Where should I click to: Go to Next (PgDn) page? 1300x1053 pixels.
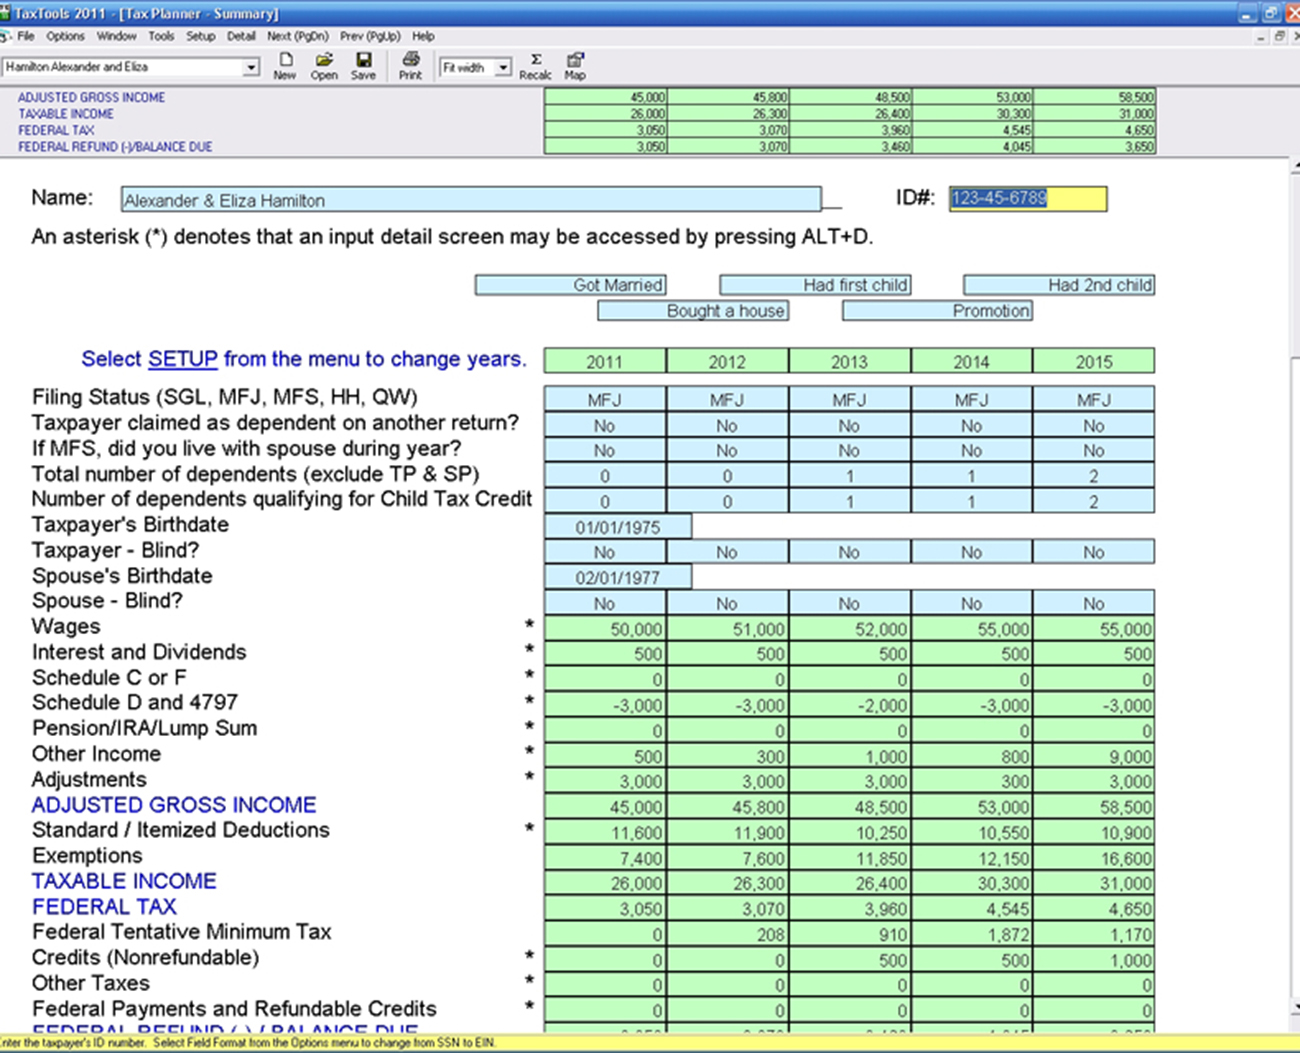coord(297,36)
